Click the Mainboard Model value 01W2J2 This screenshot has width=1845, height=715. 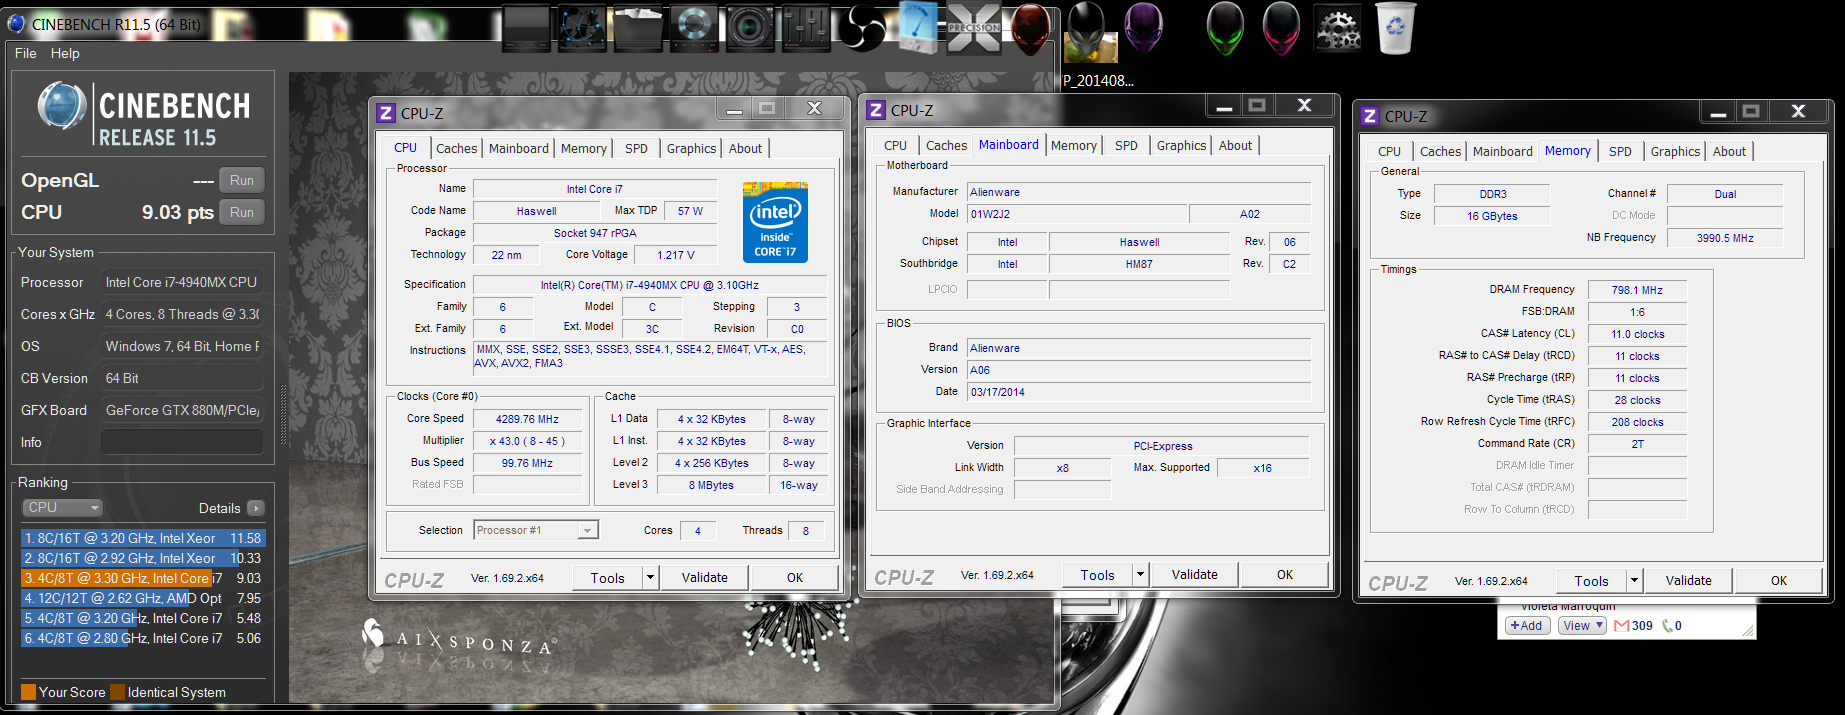point(1077,214)
